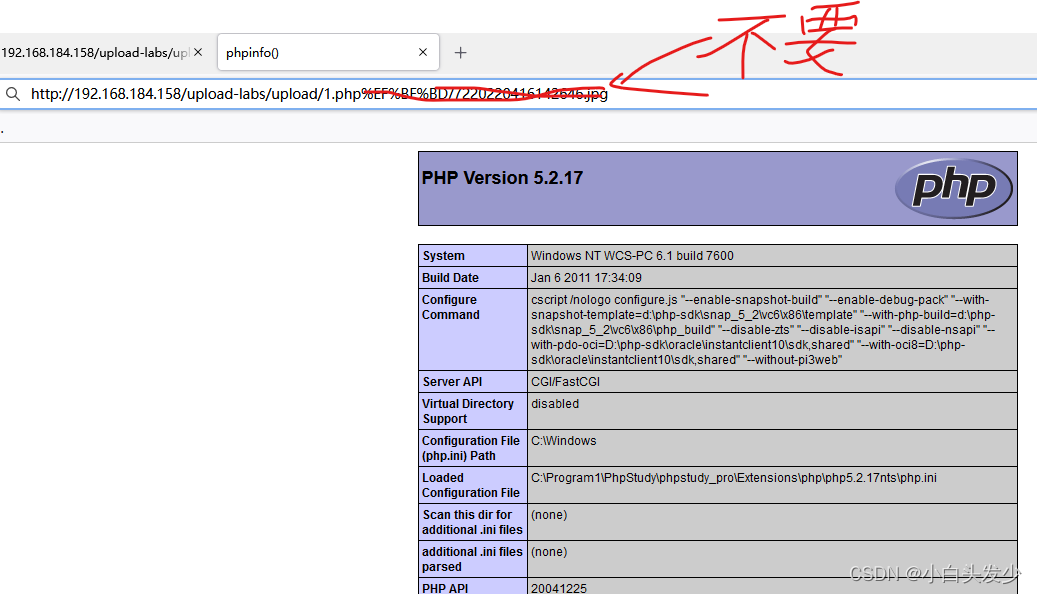Select the 20041225 value
Screen dimensions: 1037x594
tap(558, 588)
